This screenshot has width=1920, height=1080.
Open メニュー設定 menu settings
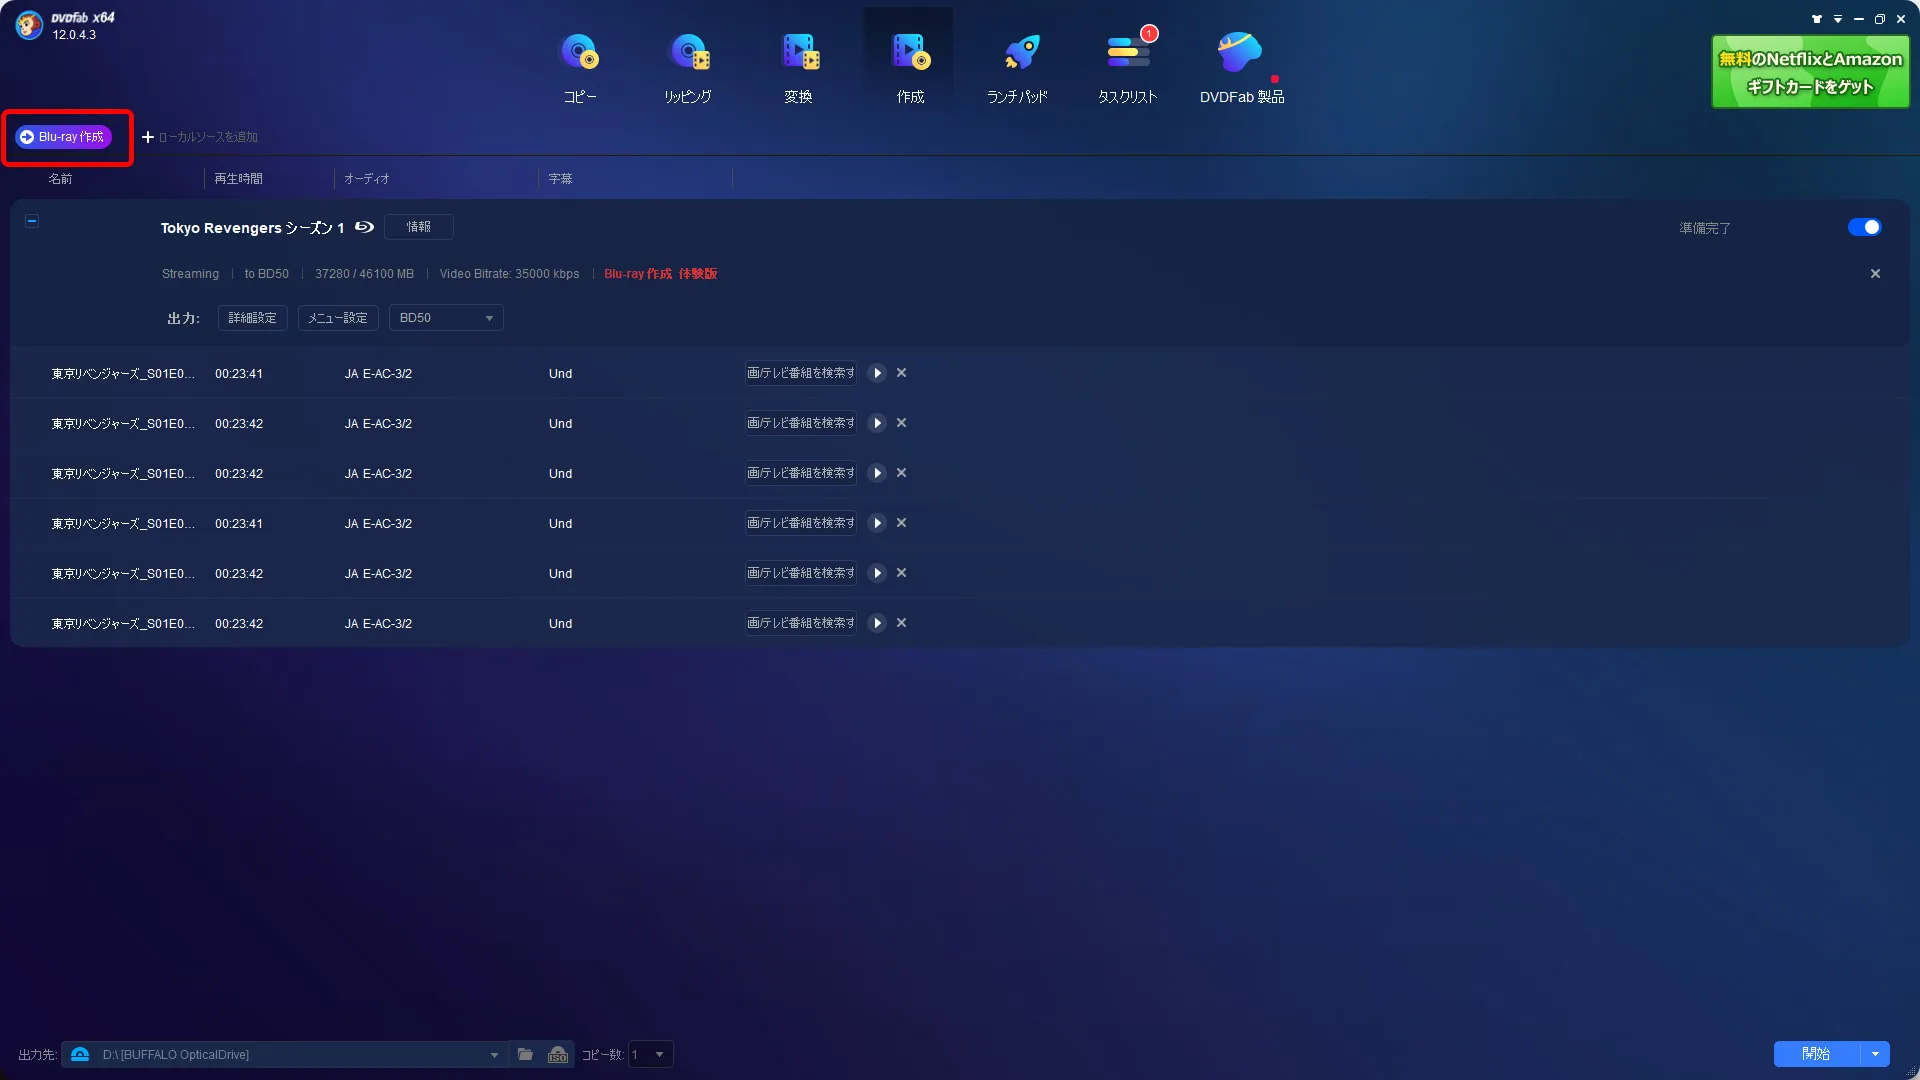[338, 318]
